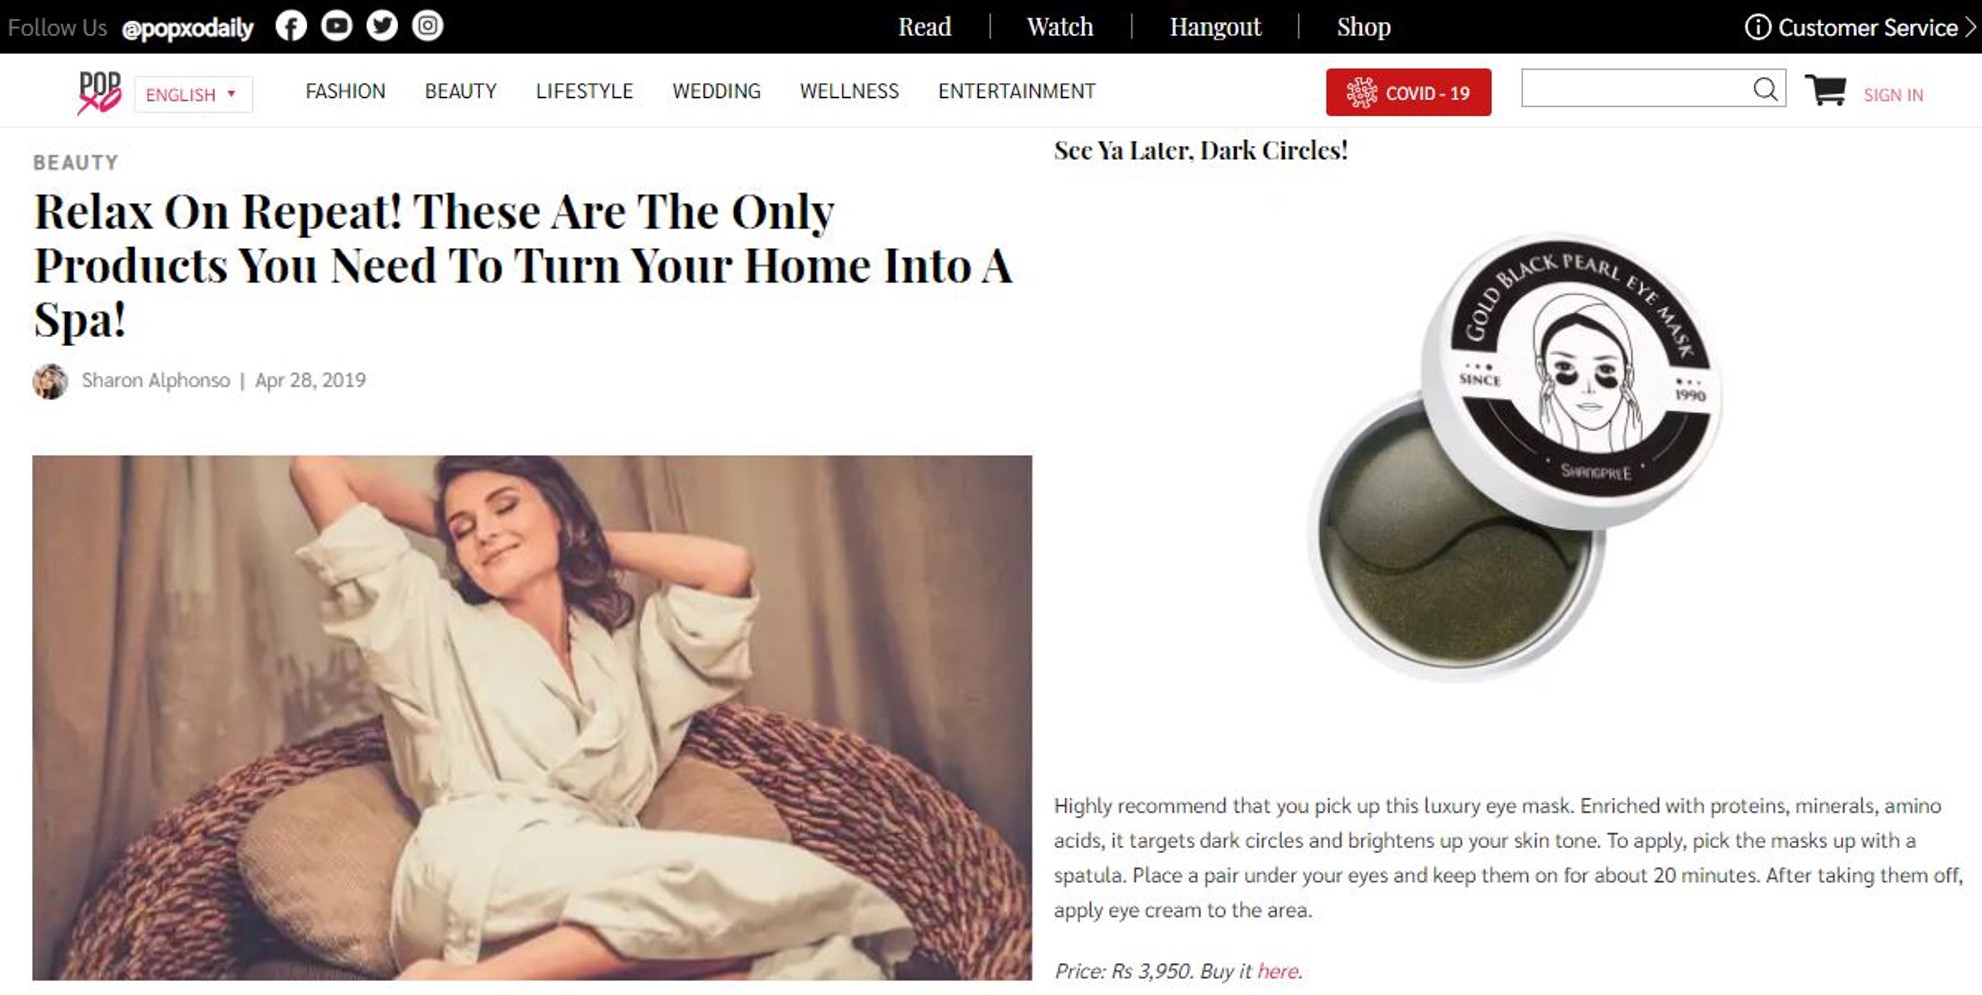Select the Shop tab
This screenshot has height=995, width=1982.
click(1363, 27)
